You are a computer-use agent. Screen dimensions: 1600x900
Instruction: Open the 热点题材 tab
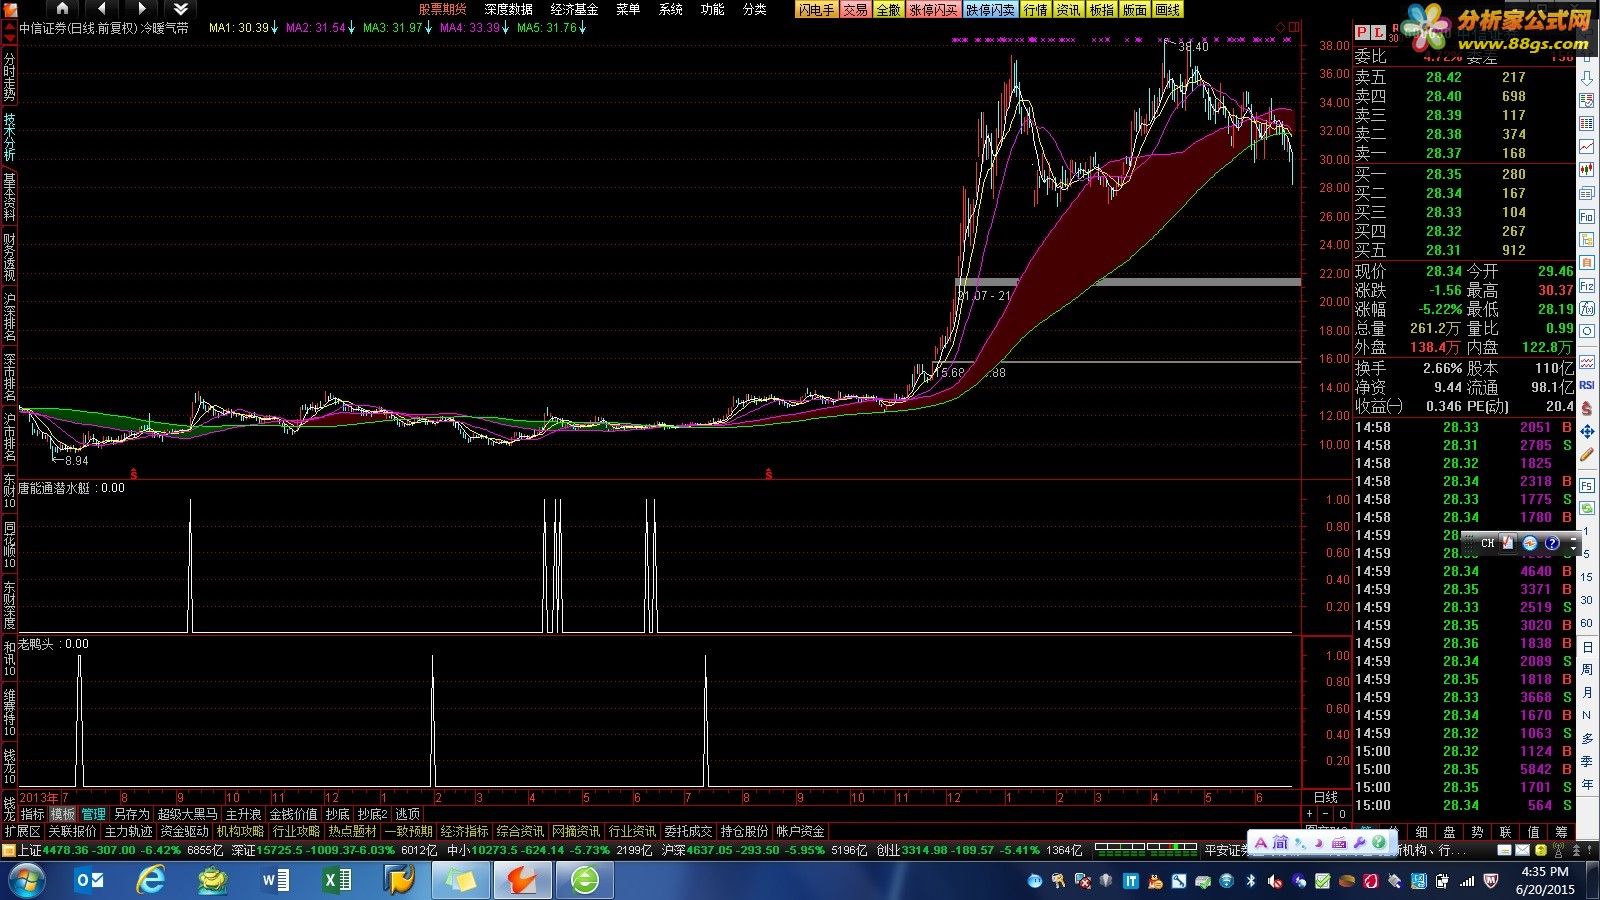[352, 832]
